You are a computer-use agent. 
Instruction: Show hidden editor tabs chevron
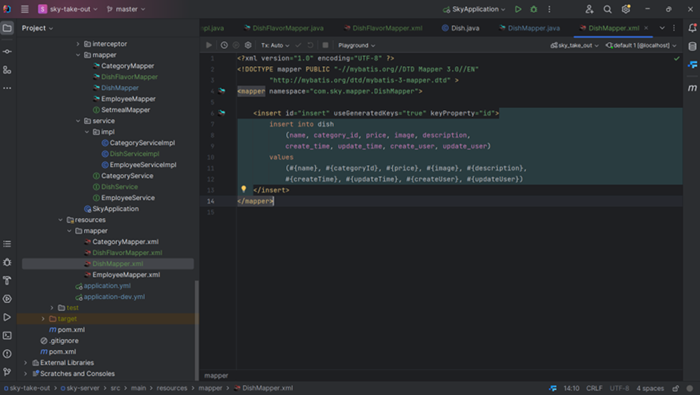tap(662, 28)
